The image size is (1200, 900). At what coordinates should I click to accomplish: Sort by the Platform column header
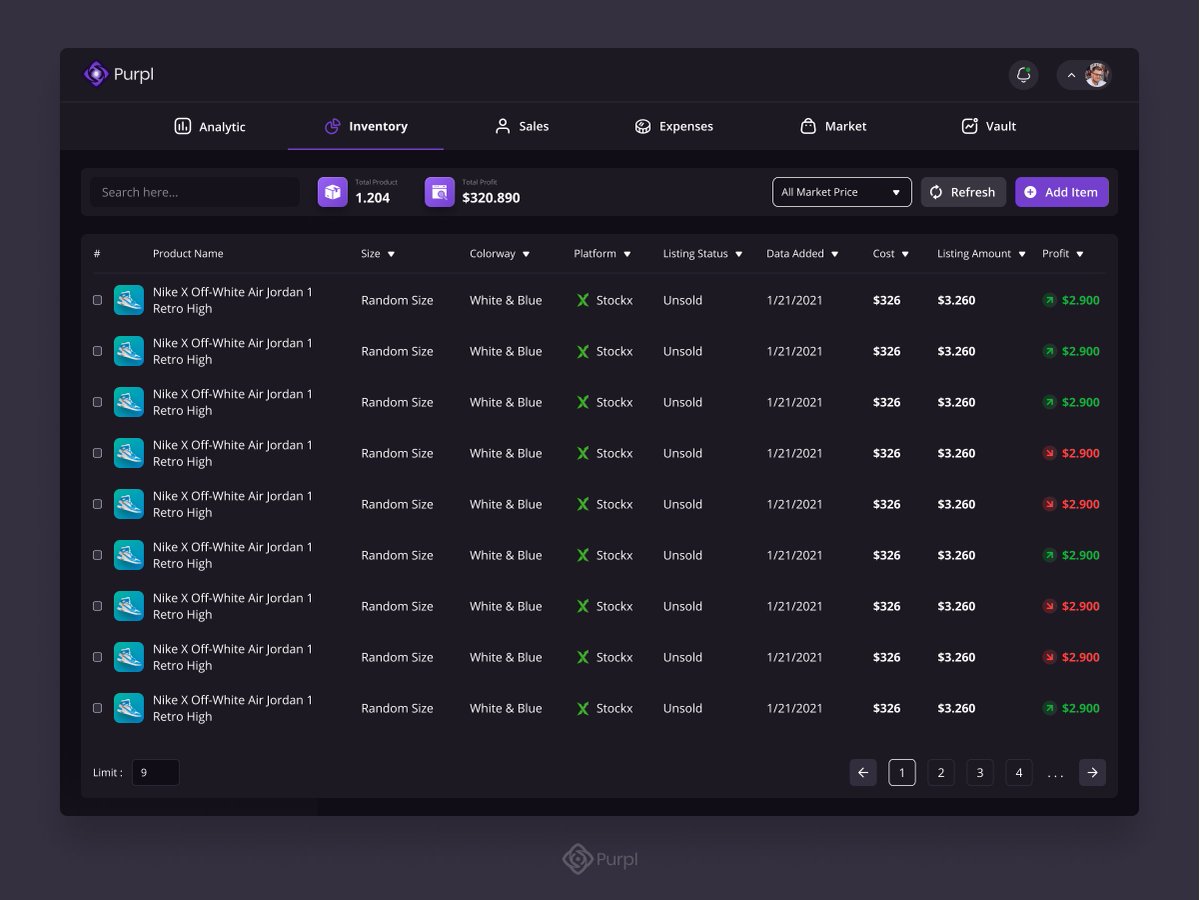pos(603,254)
